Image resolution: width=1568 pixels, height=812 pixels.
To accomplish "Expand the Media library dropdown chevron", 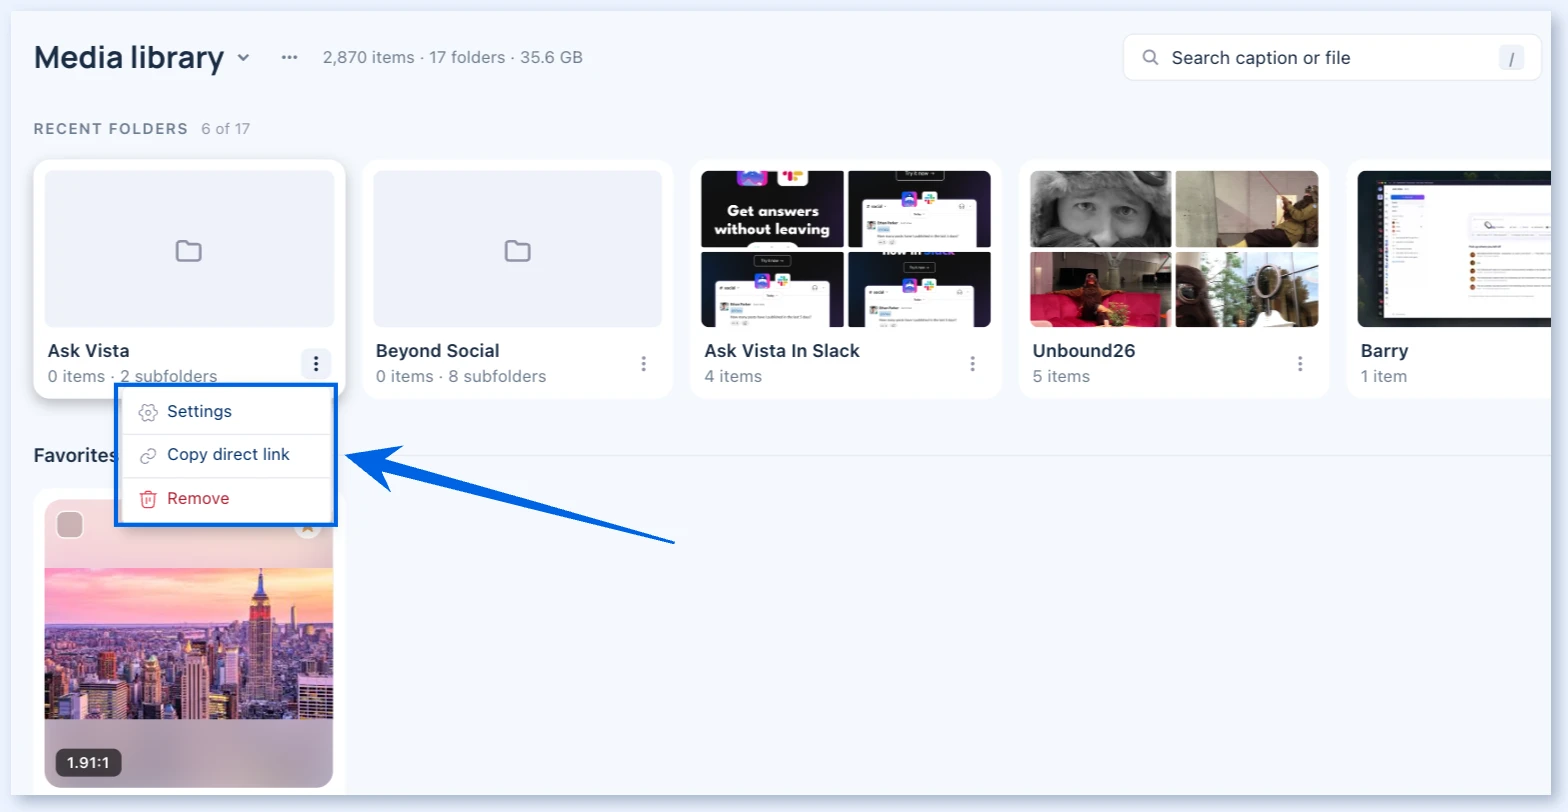I will pos(243,58).
